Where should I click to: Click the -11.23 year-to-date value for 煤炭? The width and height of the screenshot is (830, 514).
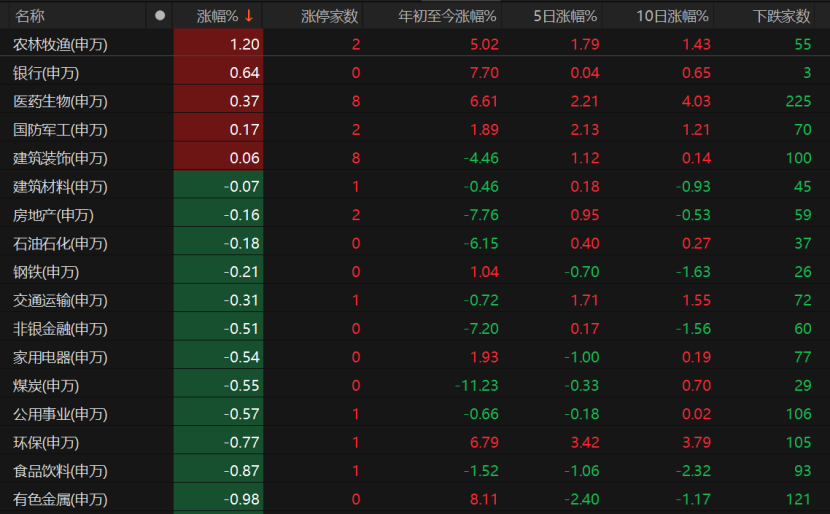[476, 386]
